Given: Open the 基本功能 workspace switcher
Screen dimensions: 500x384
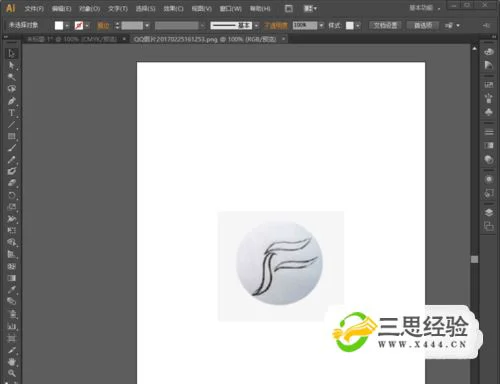Looking at the screenshot, I should tap(425, 8).
